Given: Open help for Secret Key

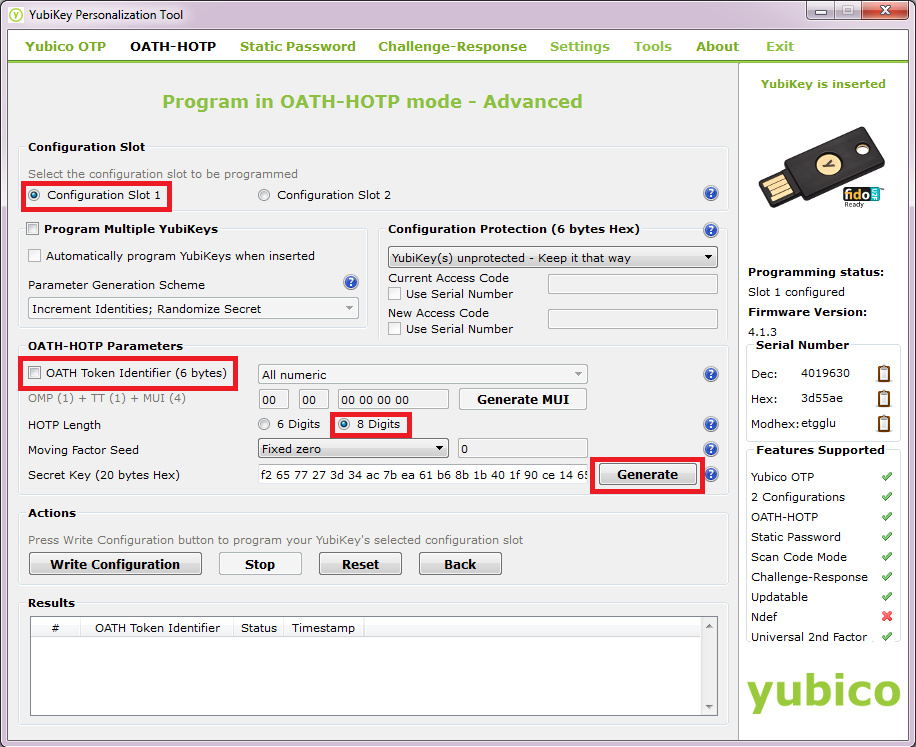Looking at the screenshot, I should 712,474.
